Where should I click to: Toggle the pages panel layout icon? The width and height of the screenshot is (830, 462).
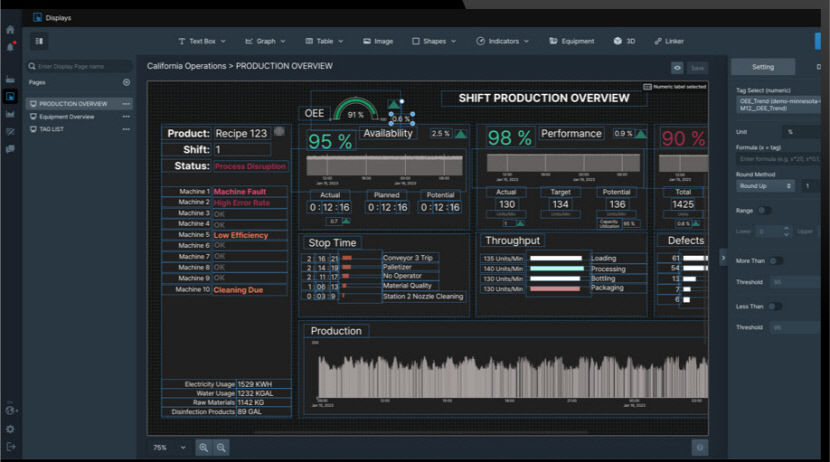[39, 41]
